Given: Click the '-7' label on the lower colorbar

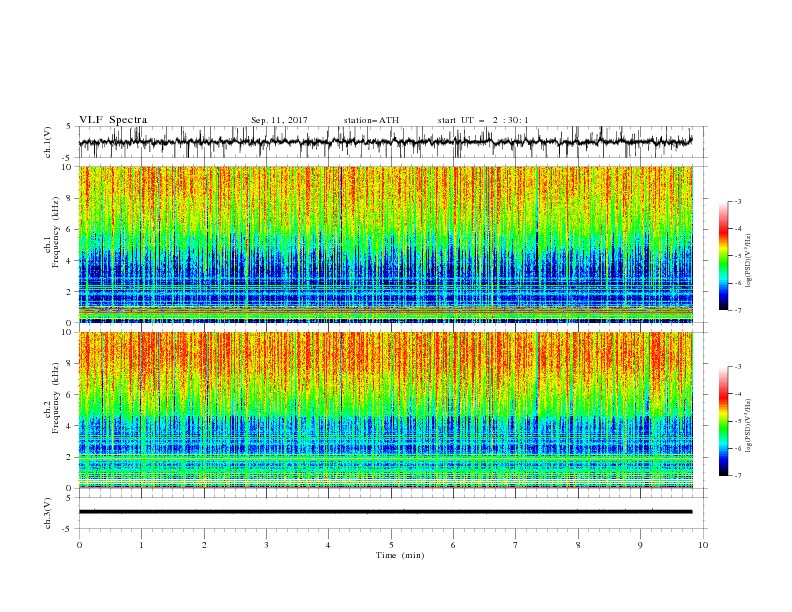Looking at the screenshot, I should 737,476.
